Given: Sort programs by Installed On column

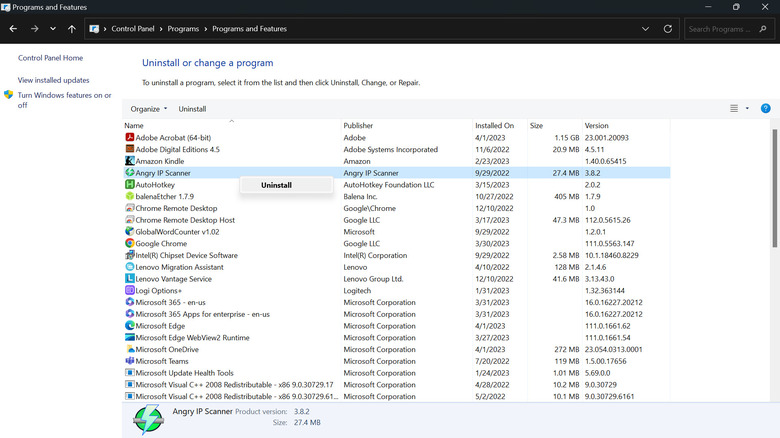Looking at the screenshot, I should click(x=494, y=125).
